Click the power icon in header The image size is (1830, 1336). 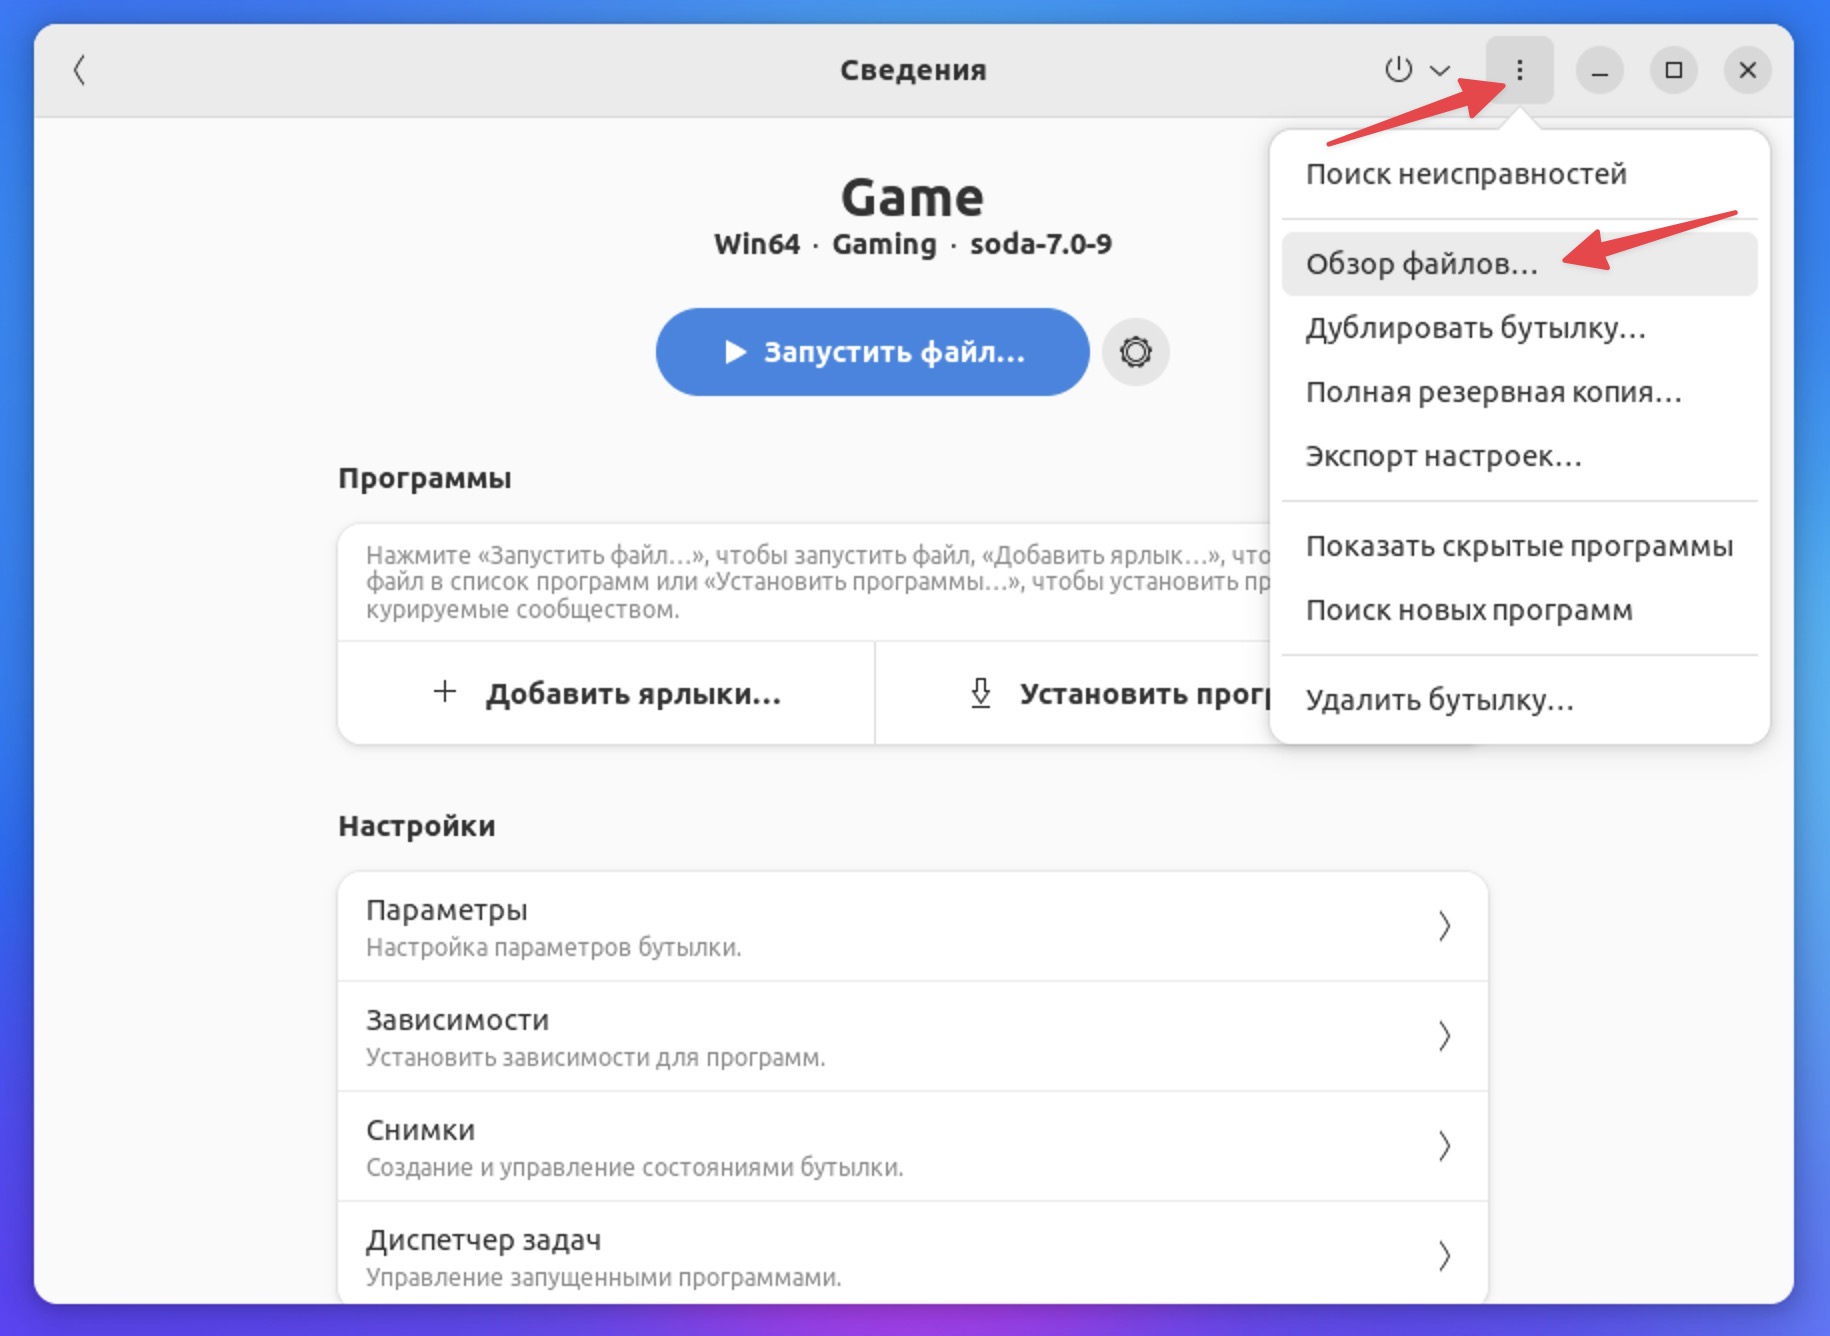1398,70
